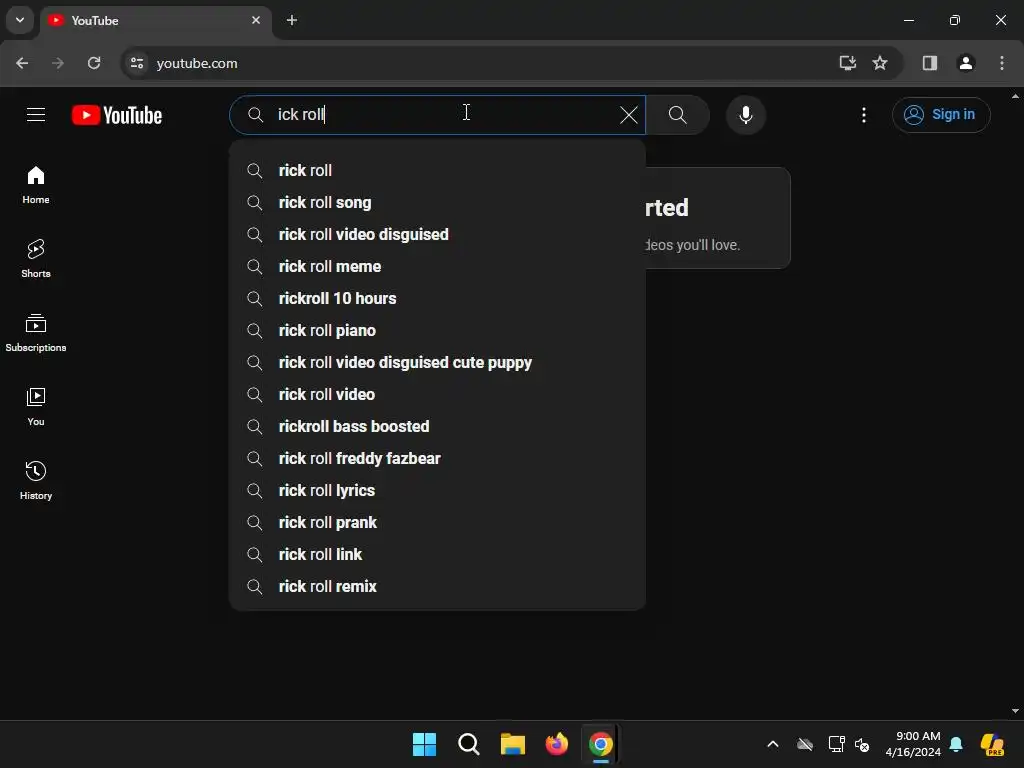Open the clock showing 9:00 AM
Viewport: 1024px width, 768px height.
(913, 744)
